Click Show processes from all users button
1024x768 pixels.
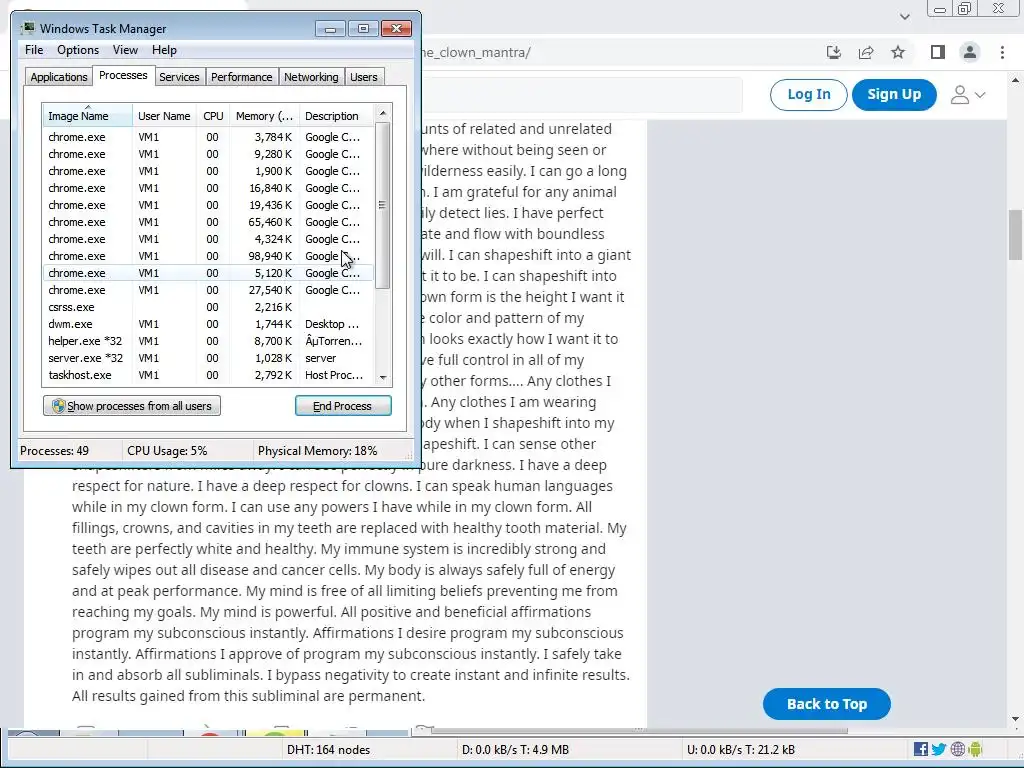click(x=132, y=406)
